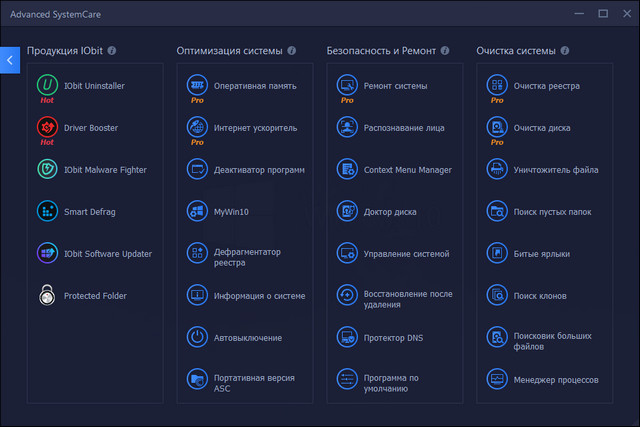Open IObit Uninstaller tool icon
Screen dimensions: 640x427
48,85
